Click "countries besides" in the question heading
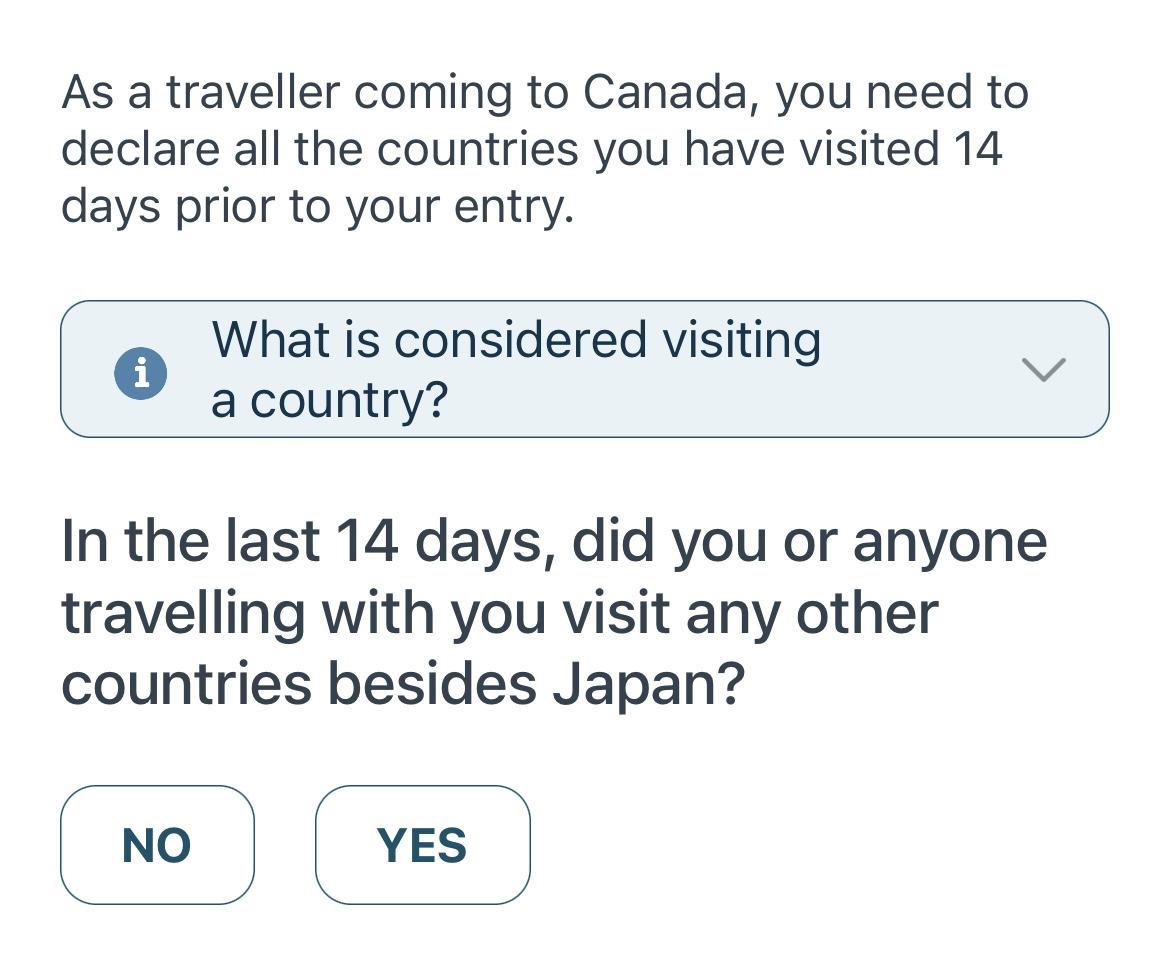This screenshot has width=1170, height=962. coord(298,684)
